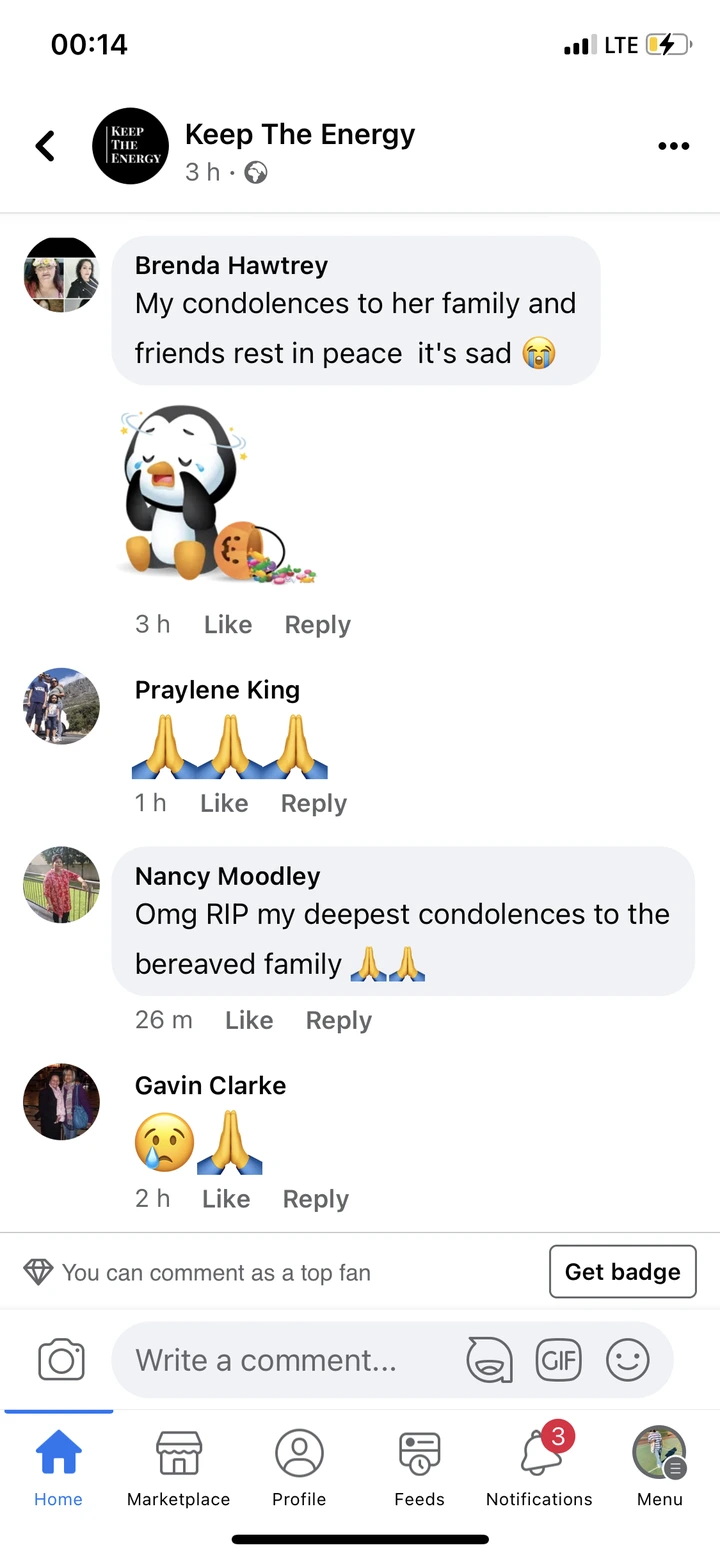Reply to Nancy Moodley's comment
Image resolution: width=720 pixels, height=1559 pixels.
point(339,1020)
